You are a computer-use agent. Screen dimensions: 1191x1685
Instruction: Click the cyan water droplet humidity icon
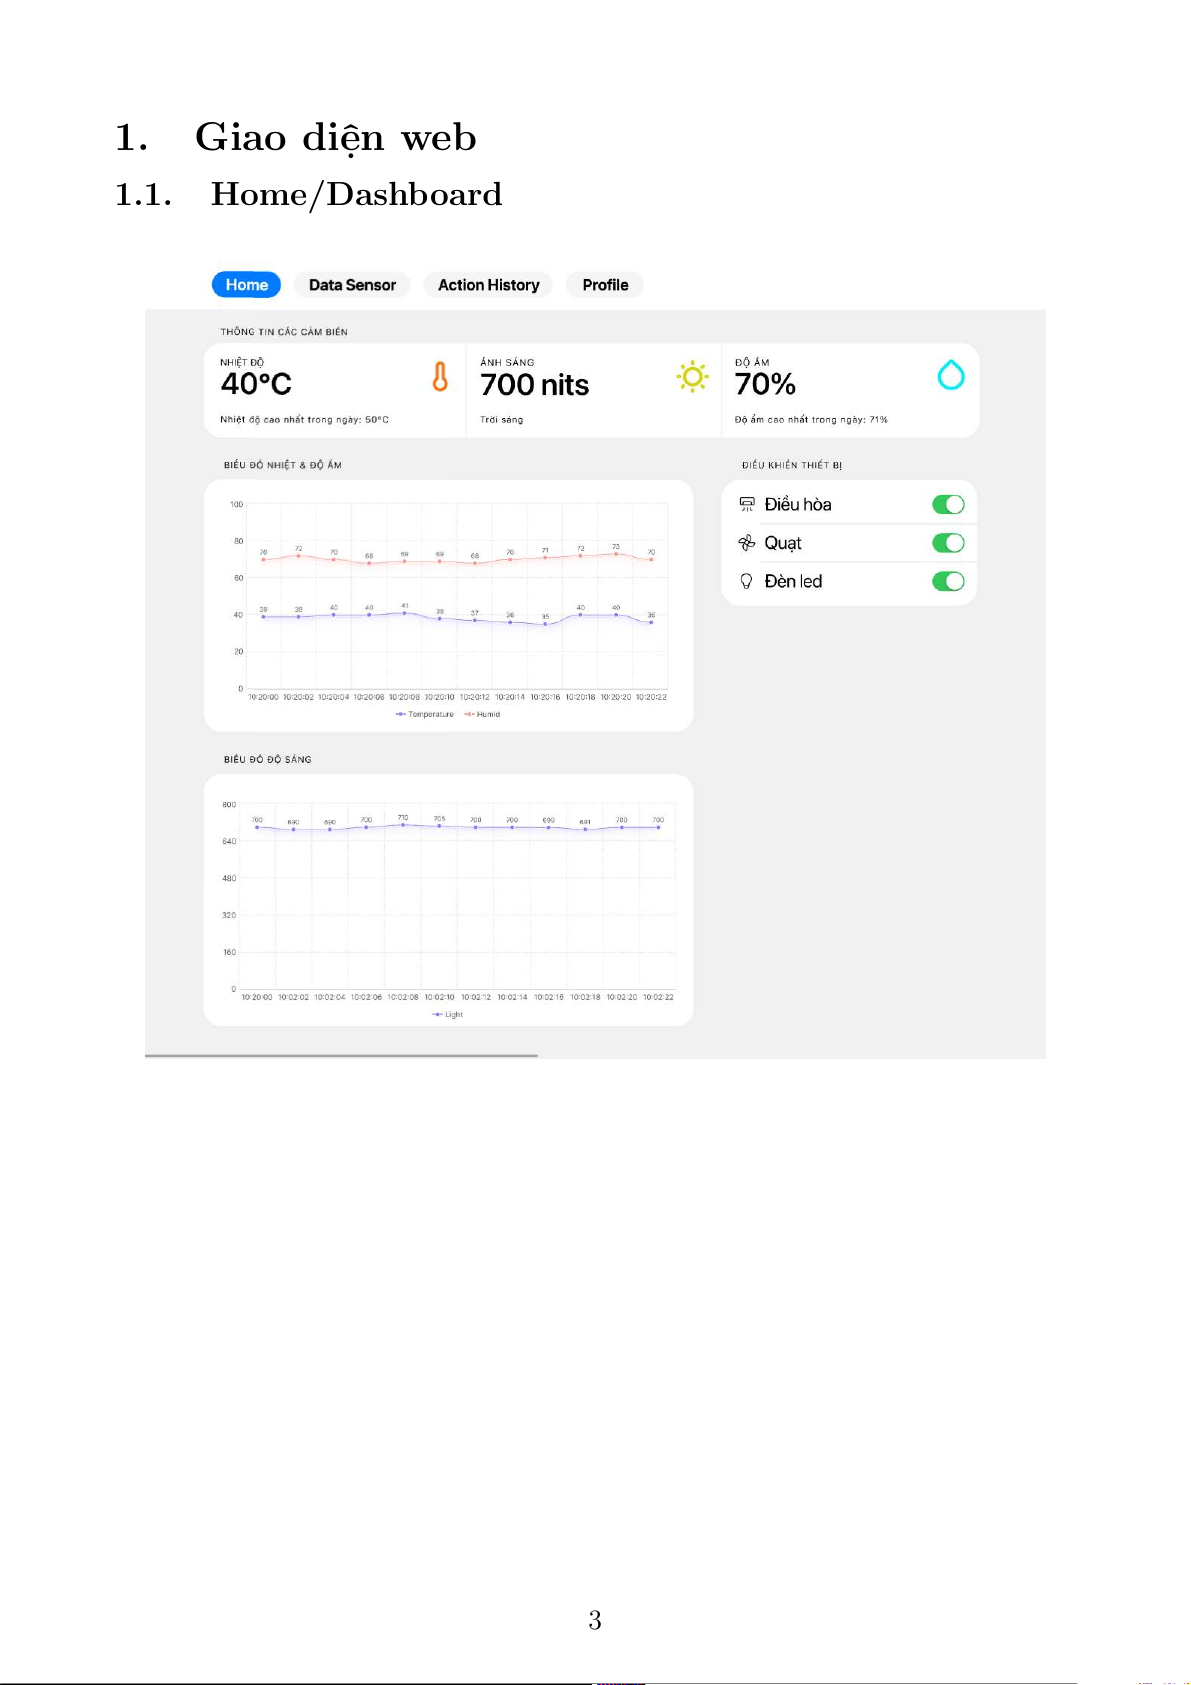951,375
